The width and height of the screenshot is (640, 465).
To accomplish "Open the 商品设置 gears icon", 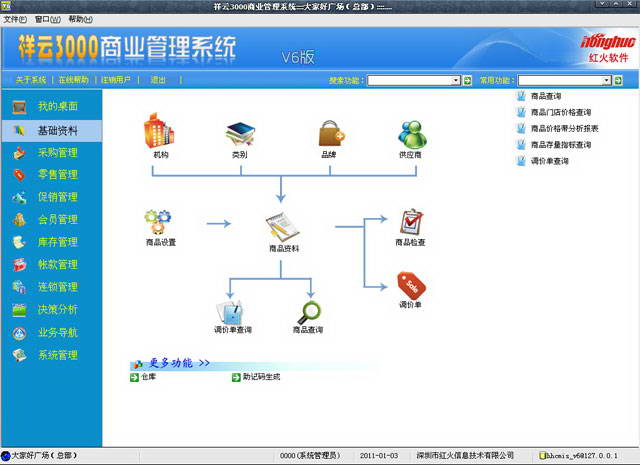I will coord(158,222).
